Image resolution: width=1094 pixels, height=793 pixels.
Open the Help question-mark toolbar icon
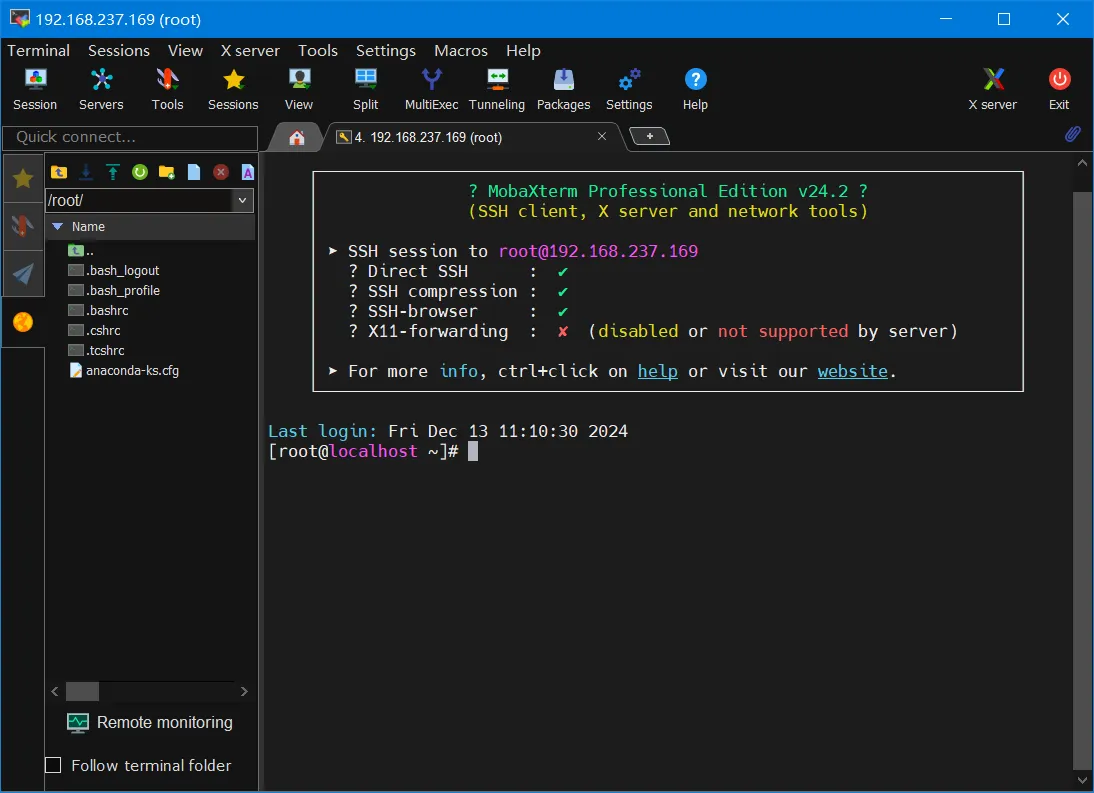click(x=695, y=90)
